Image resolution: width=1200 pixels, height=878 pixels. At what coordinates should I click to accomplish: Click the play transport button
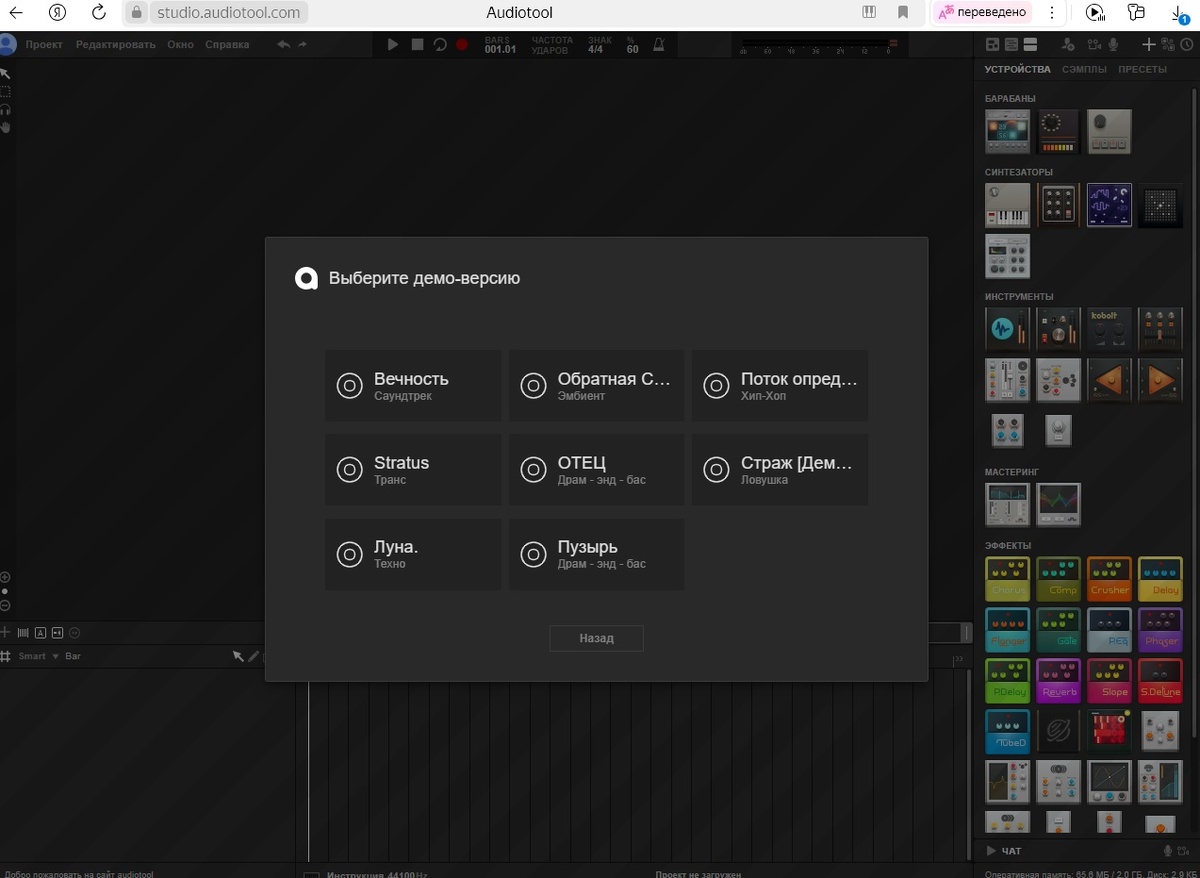tap(393, 45)
